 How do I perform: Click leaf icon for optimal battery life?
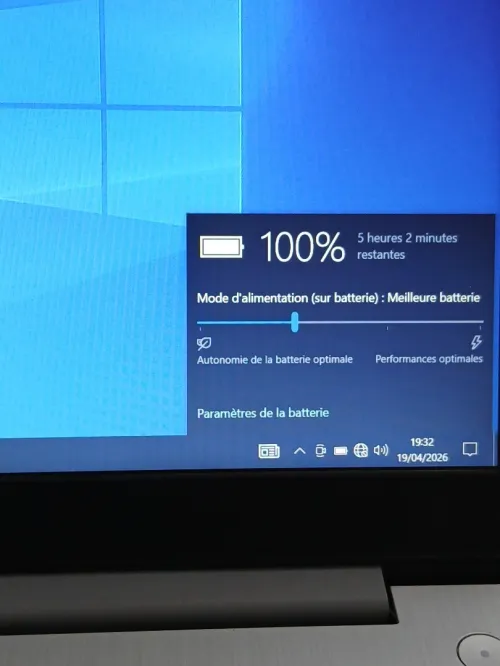click(x=204, y=343)
